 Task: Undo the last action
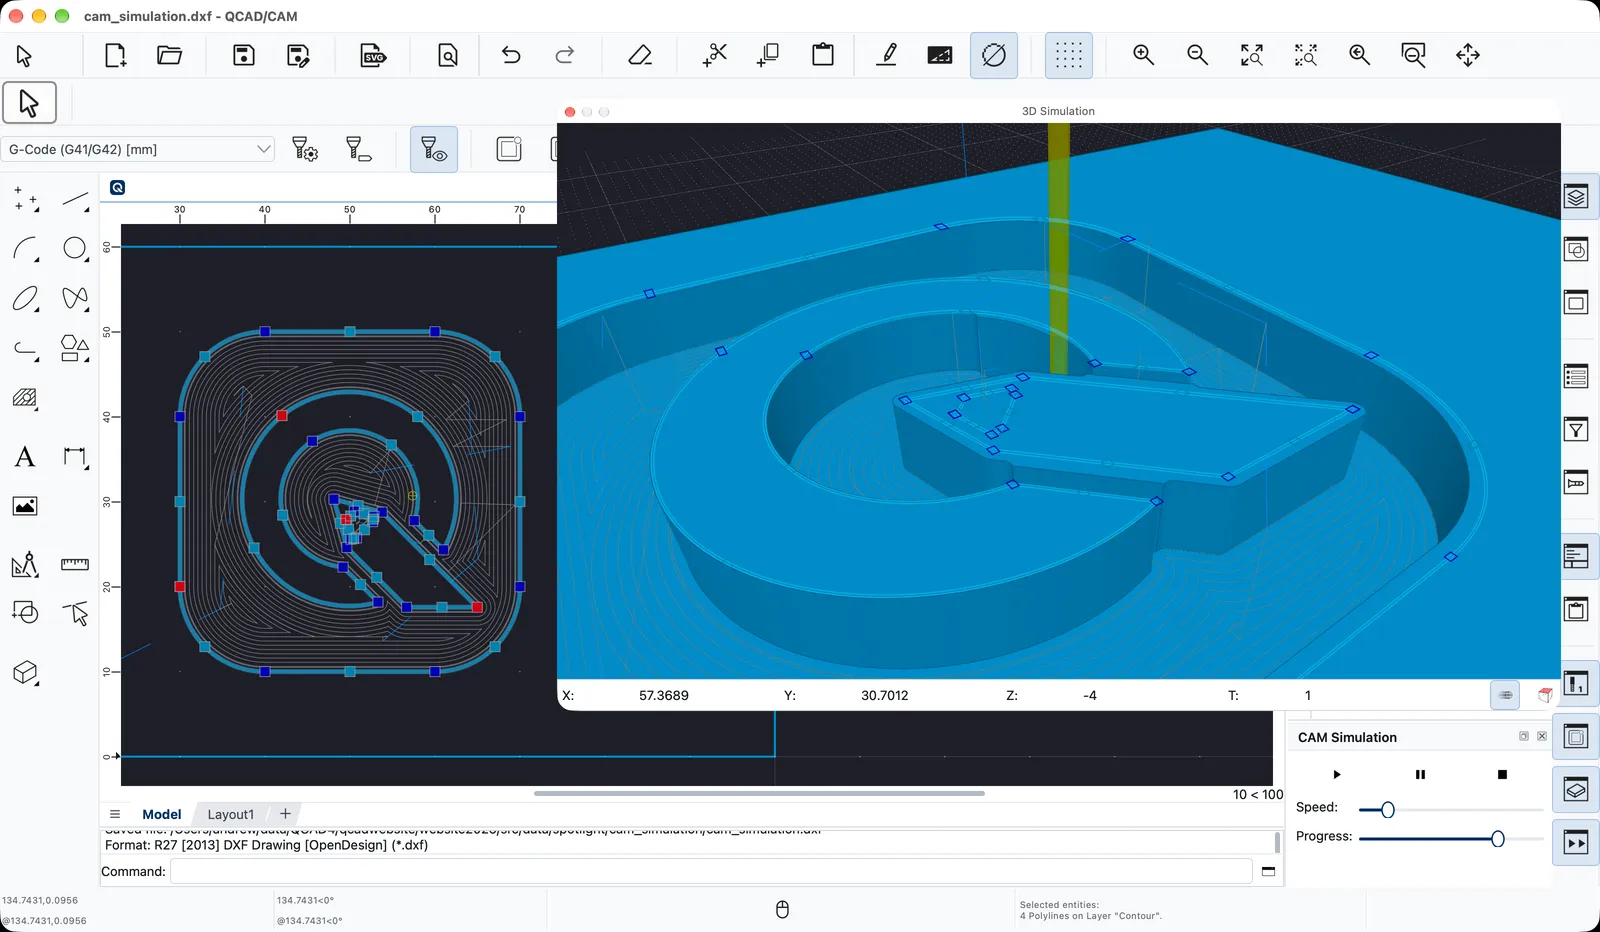pos(511,55)
